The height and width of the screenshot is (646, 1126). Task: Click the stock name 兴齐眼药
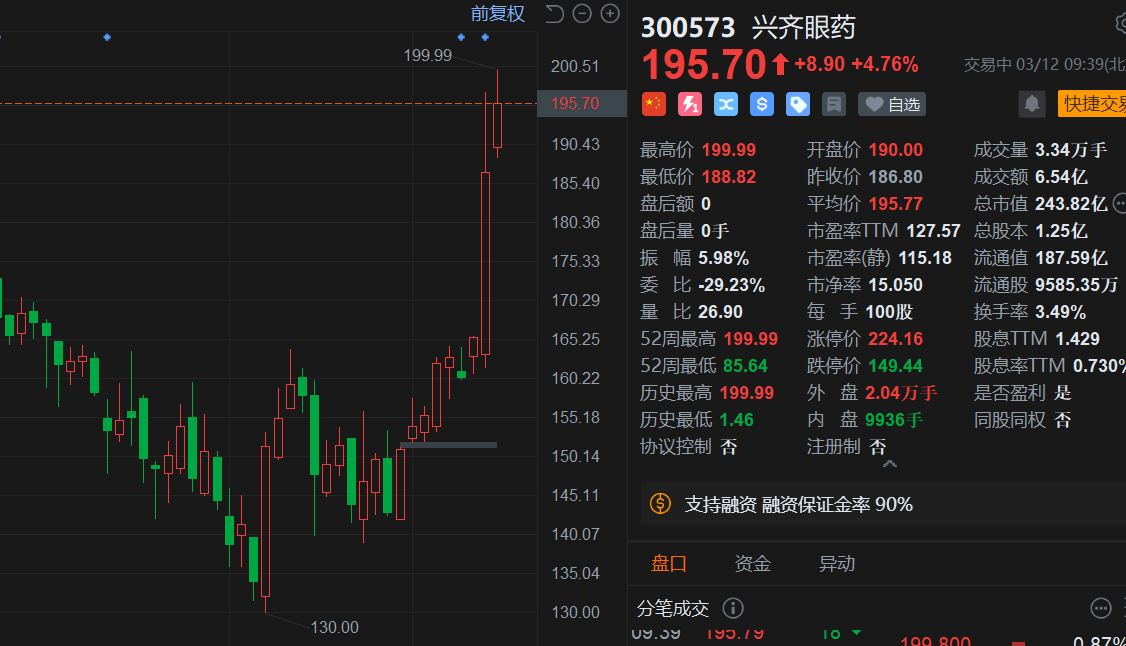tap(804, 28)
